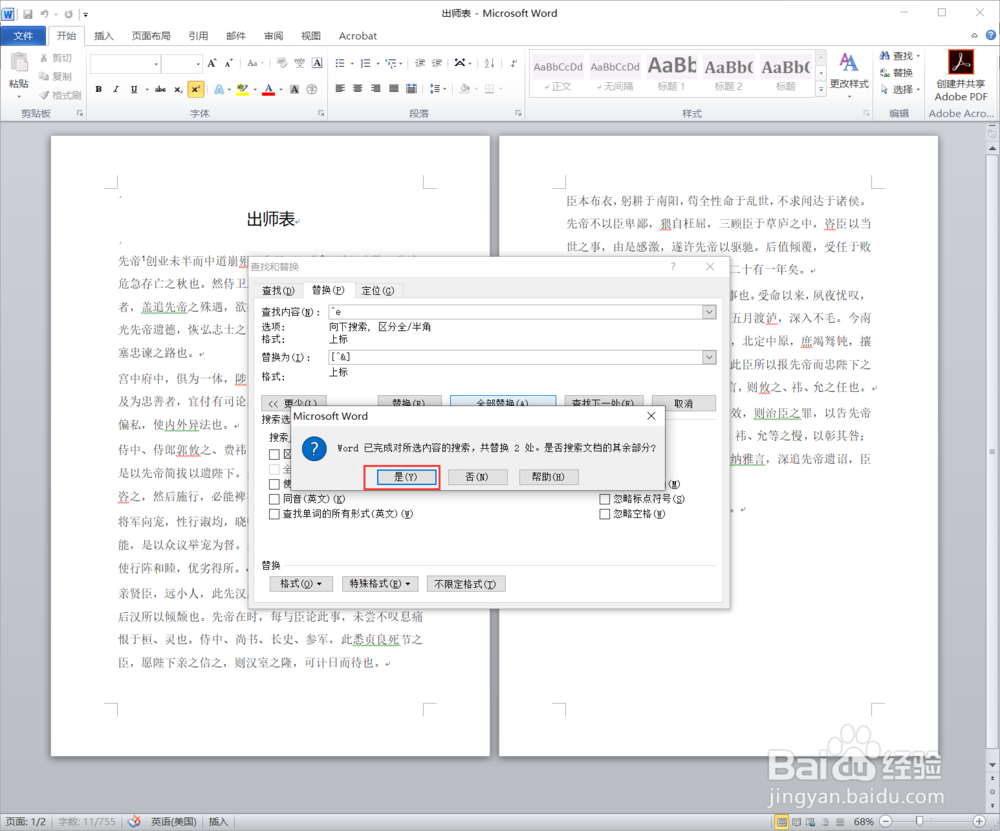Apply Italic formatting from the Font group

(x=116, y=89)
